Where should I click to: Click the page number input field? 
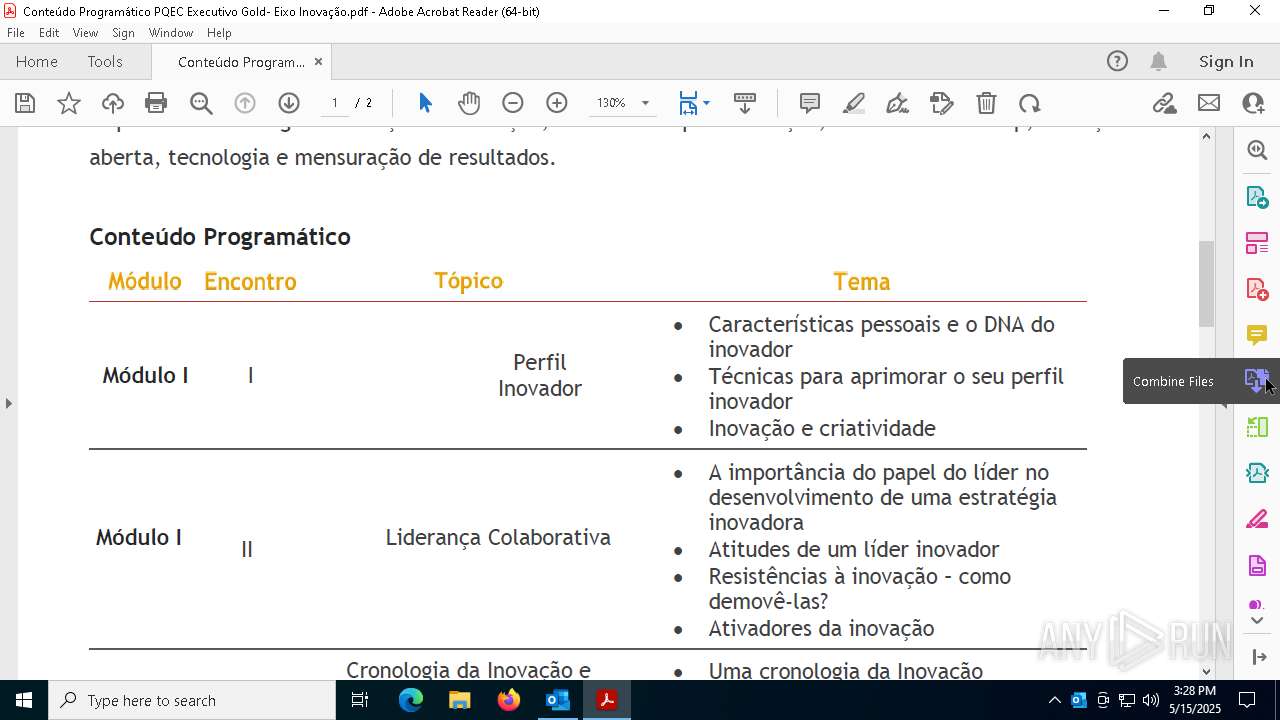334,103
